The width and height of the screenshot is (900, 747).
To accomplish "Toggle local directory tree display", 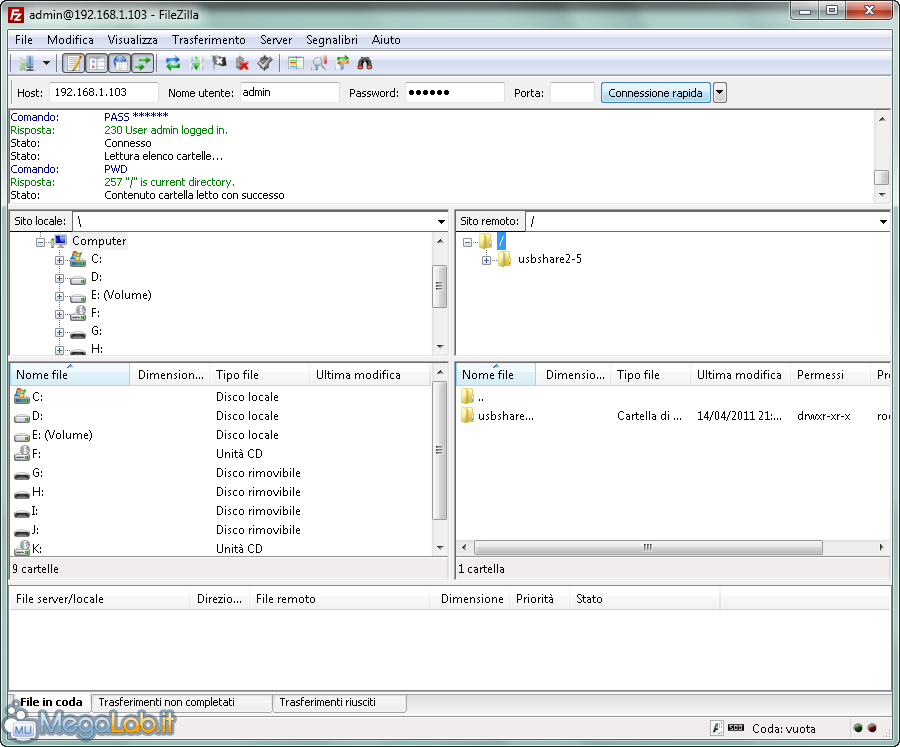I will pyautogui.click(x=97, y=63).
